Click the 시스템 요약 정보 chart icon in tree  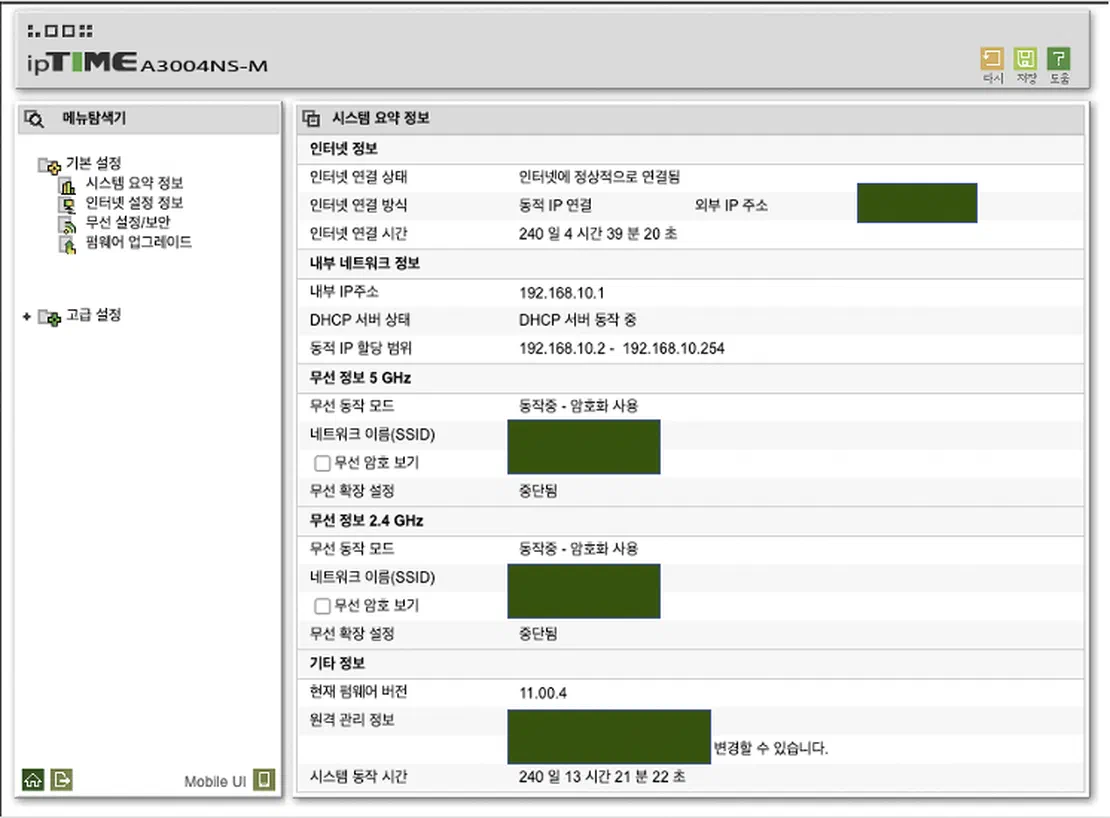click(67, 185)
